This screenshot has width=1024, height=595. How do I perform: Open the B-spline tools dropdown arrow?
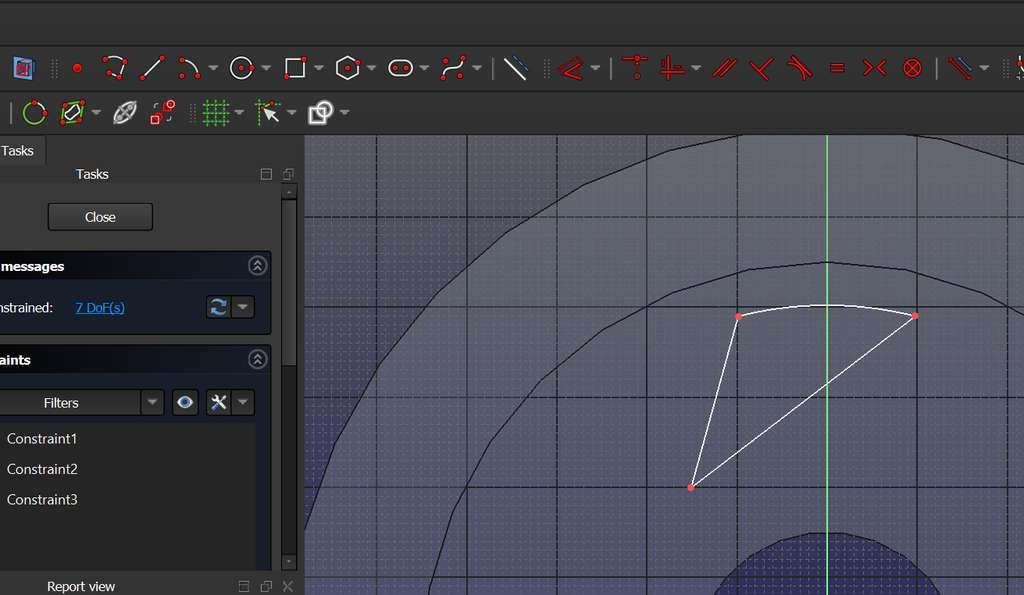477,68
